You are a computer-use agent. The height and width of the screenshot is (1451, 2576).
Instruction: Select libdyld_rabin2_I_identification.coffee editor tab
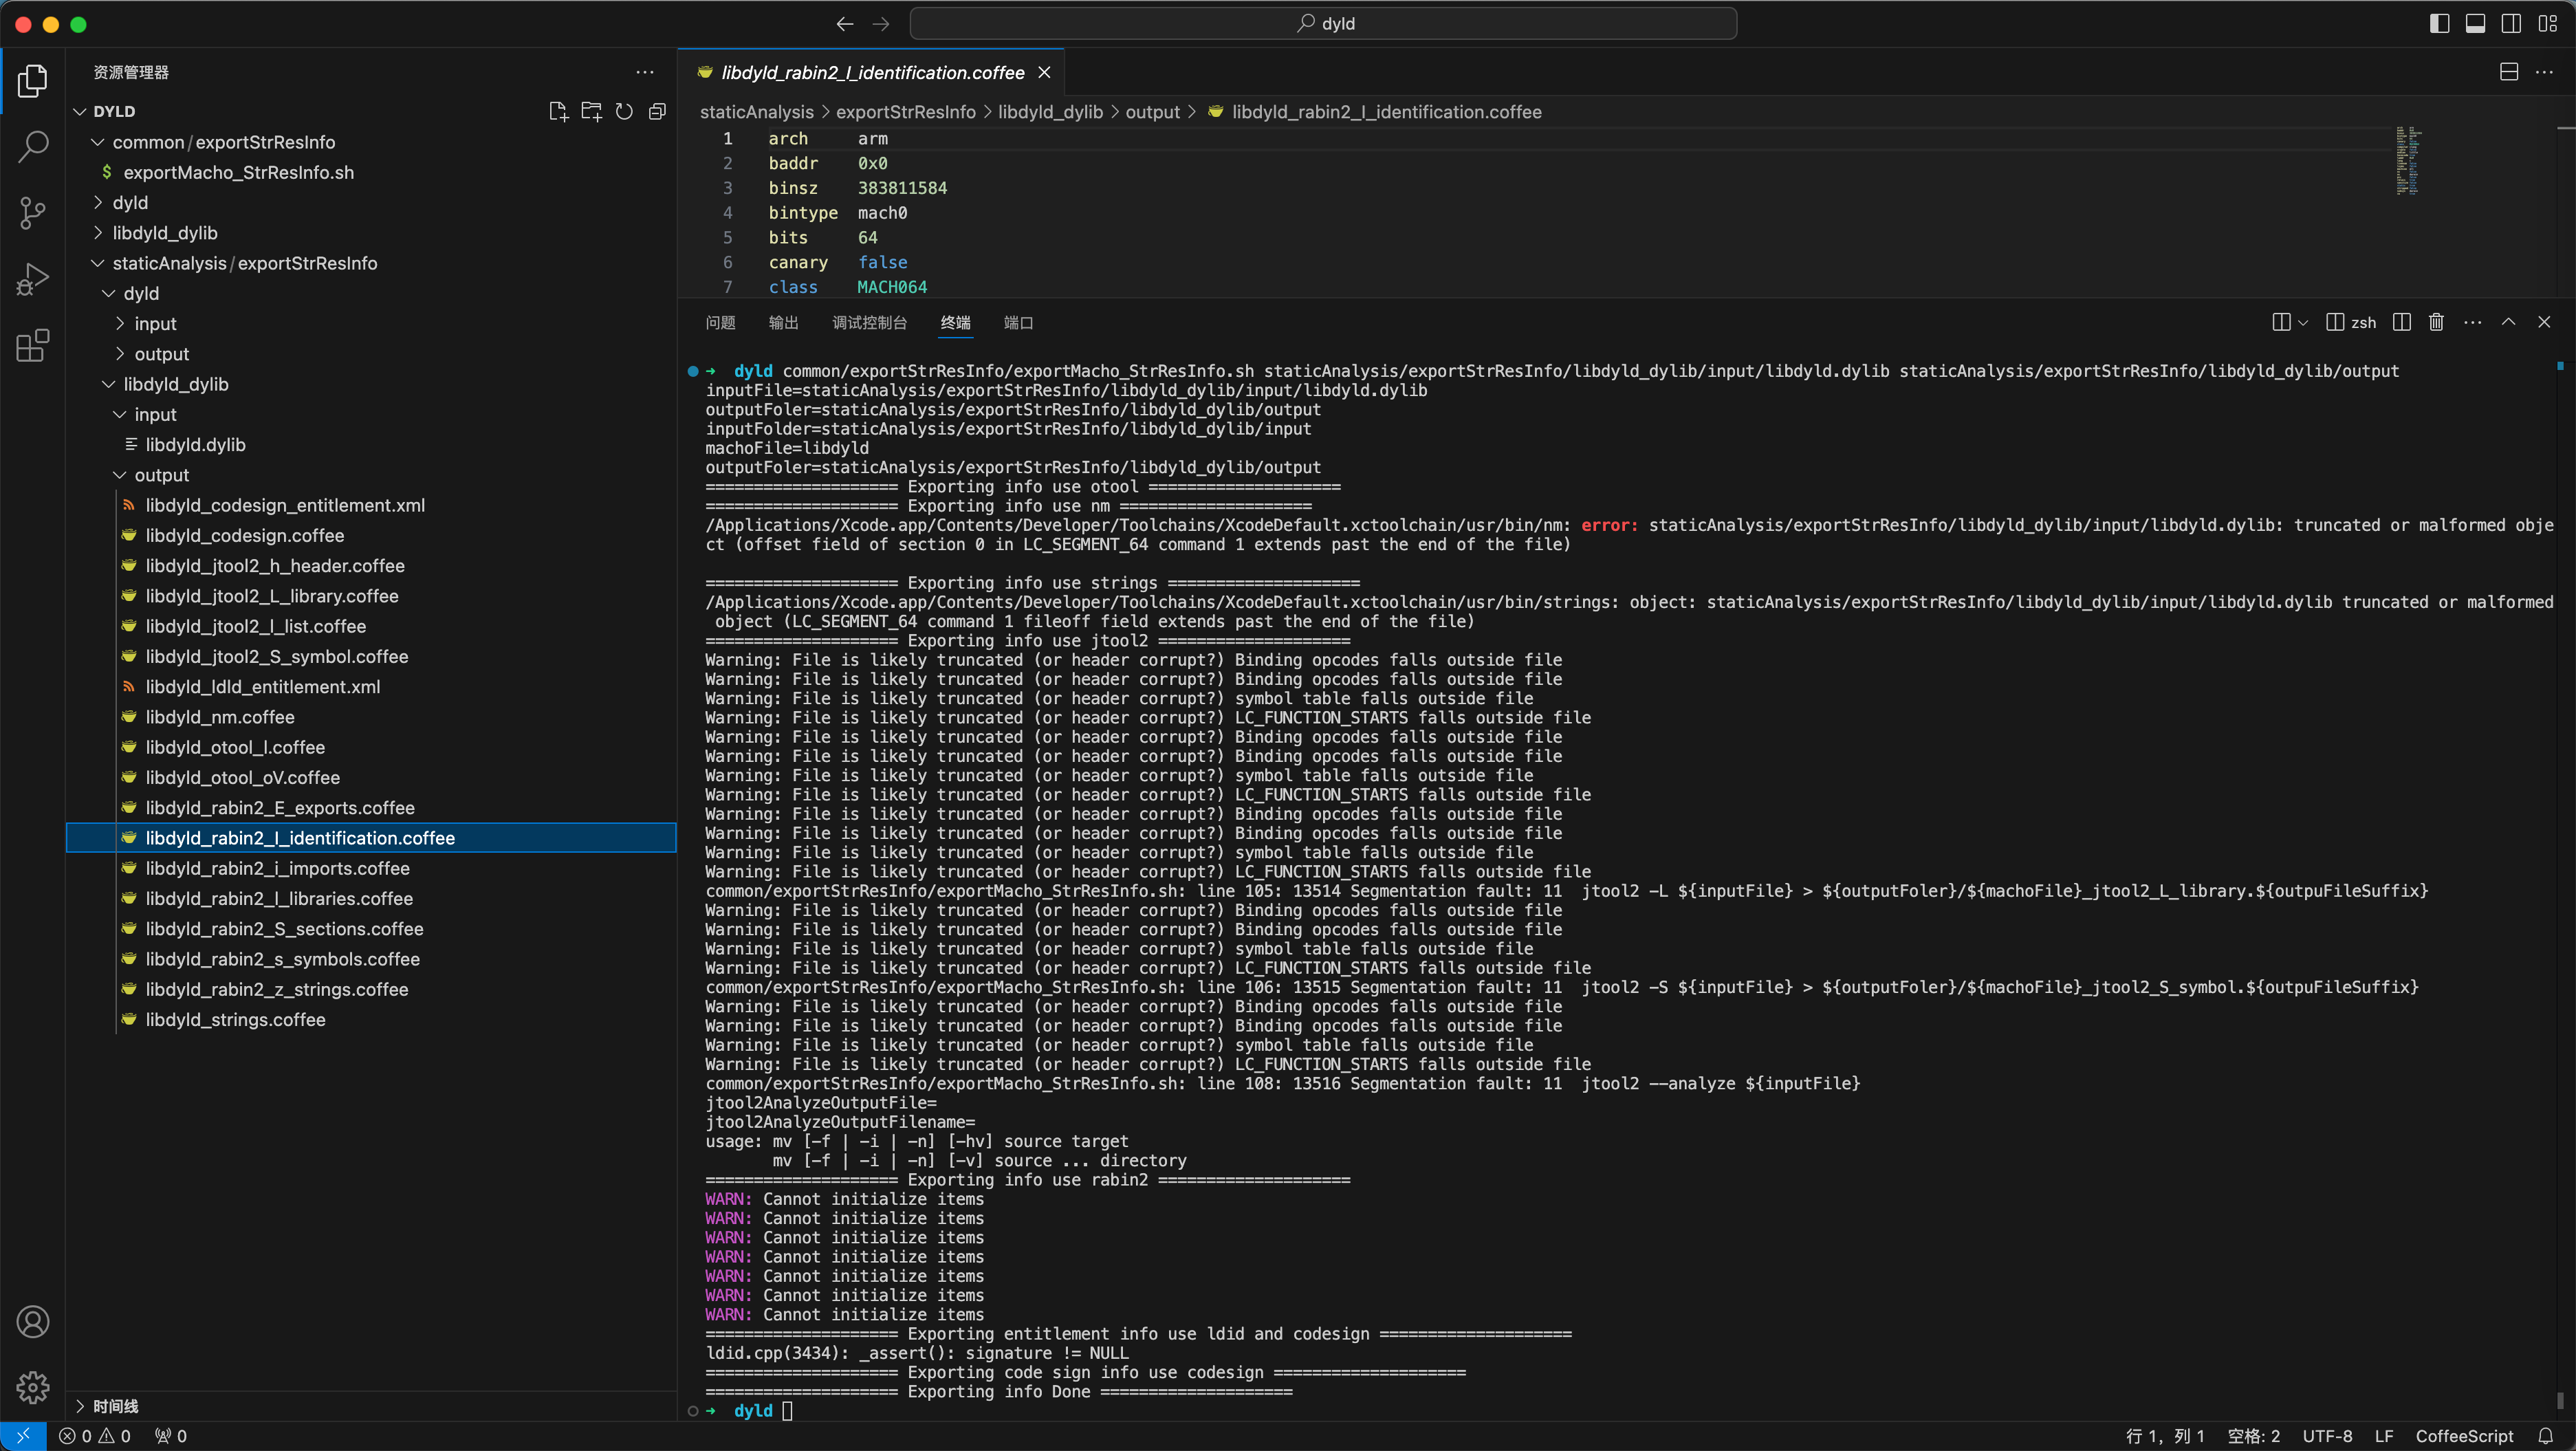pos(872,72)
